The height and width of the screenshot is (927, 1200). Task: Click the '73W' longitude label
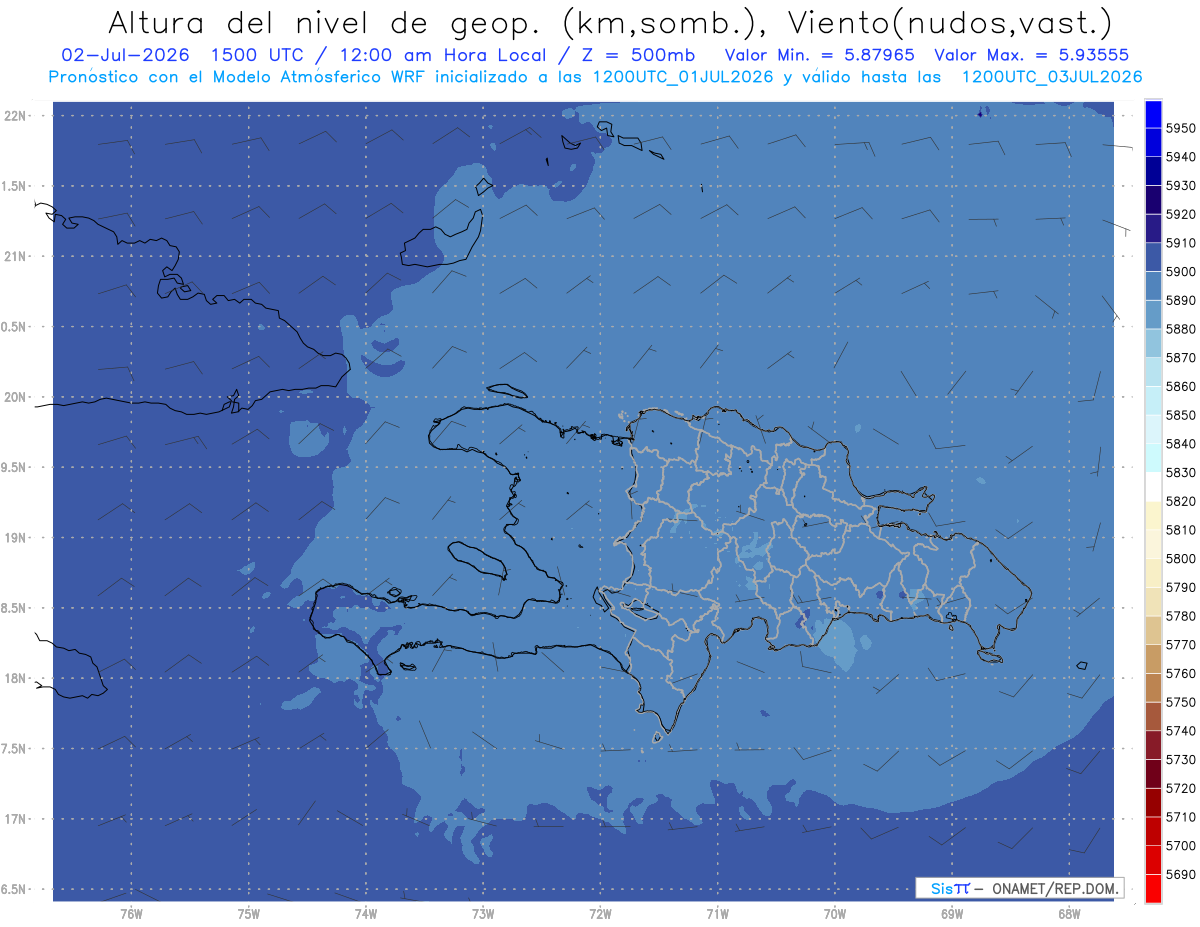click(x=483, y=914)
